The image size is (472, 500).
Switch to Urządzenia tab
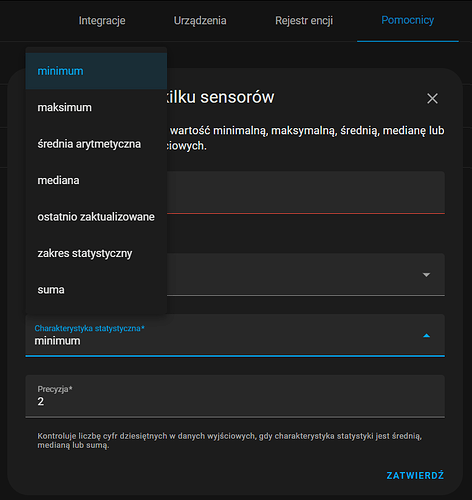[200, 21]
